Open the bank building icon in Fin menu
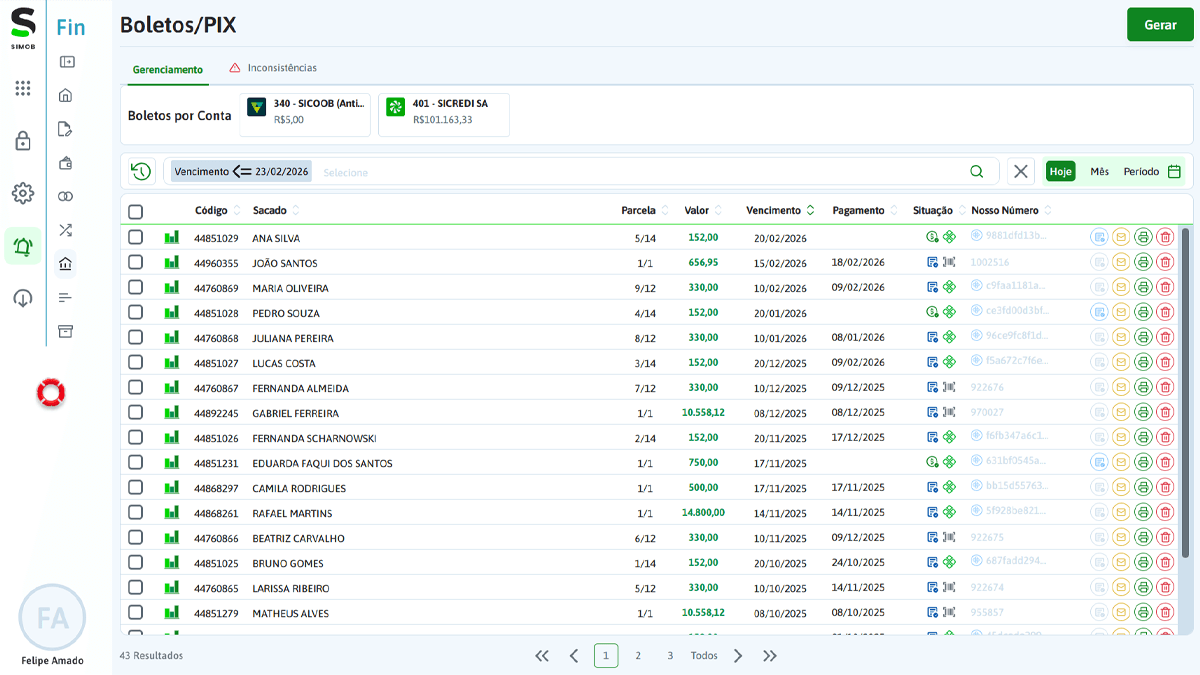1200x675 pixels. 66,264
